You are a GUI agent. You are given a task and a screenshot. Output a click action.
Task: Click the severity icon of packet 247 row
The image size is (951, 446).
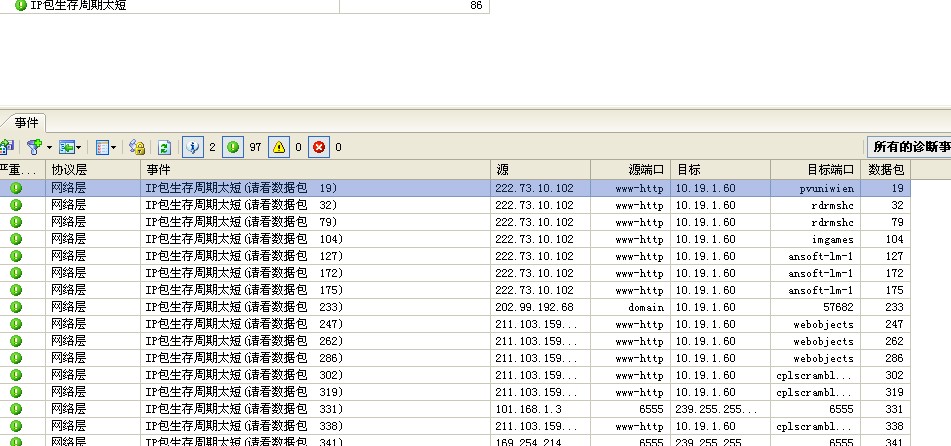16,324
